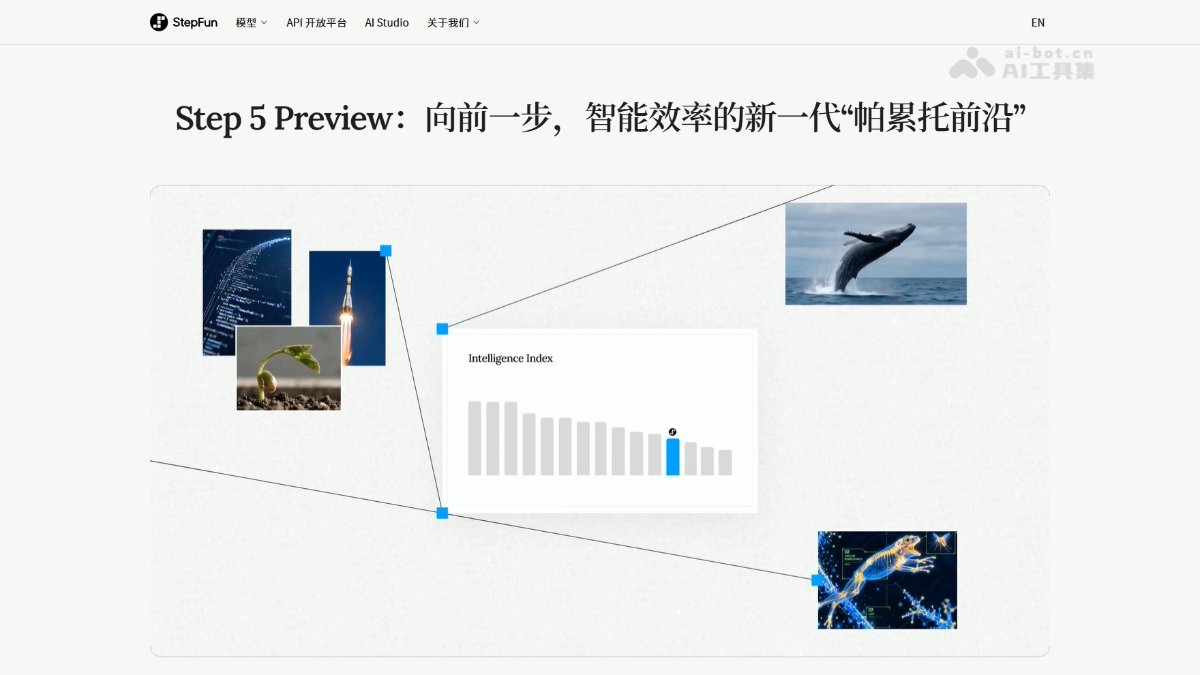
Task: Select the glowing frog skeleton image
Action: (887, 580)
